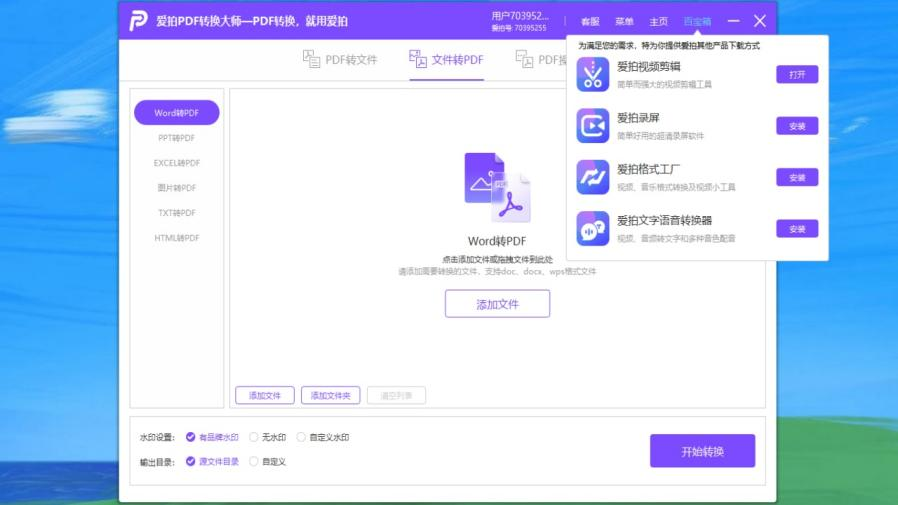Click the 开始转换 button

click(x=702, y=451)
